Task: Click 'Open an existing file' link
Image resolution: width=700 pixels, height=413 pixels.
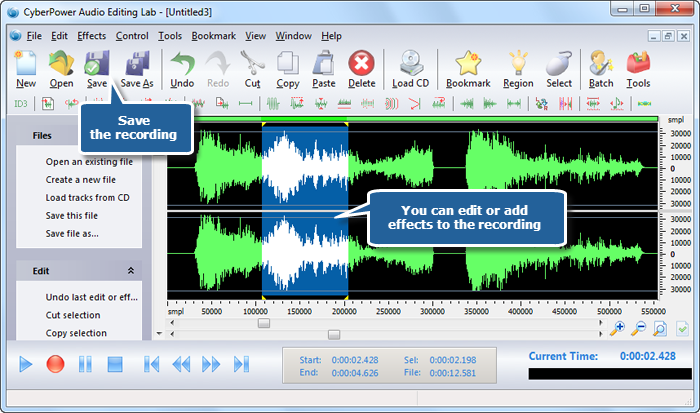Action: pyautogui.click(x=89, y=162)
